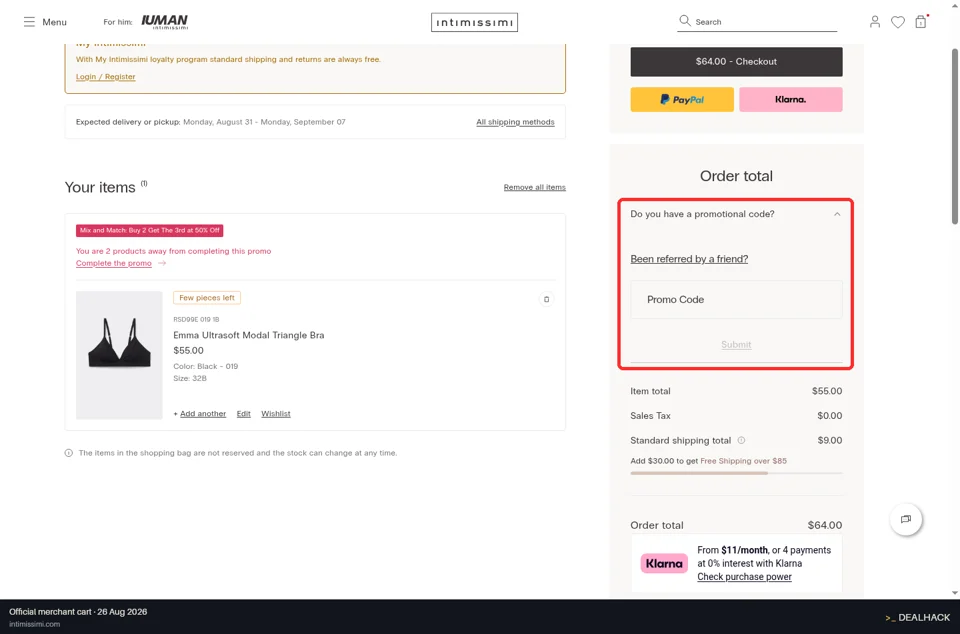Show standard shipping info icon
This screenshot has height=634, width=960.
pos(741,440)
